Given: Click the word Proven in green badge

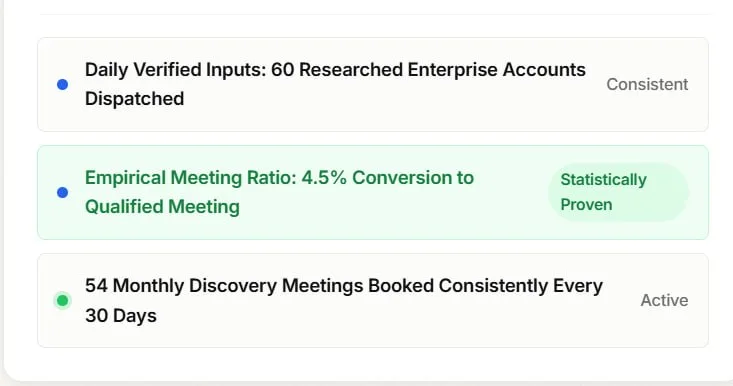Looking at the screenshot, I should click(x=586, y=205).
